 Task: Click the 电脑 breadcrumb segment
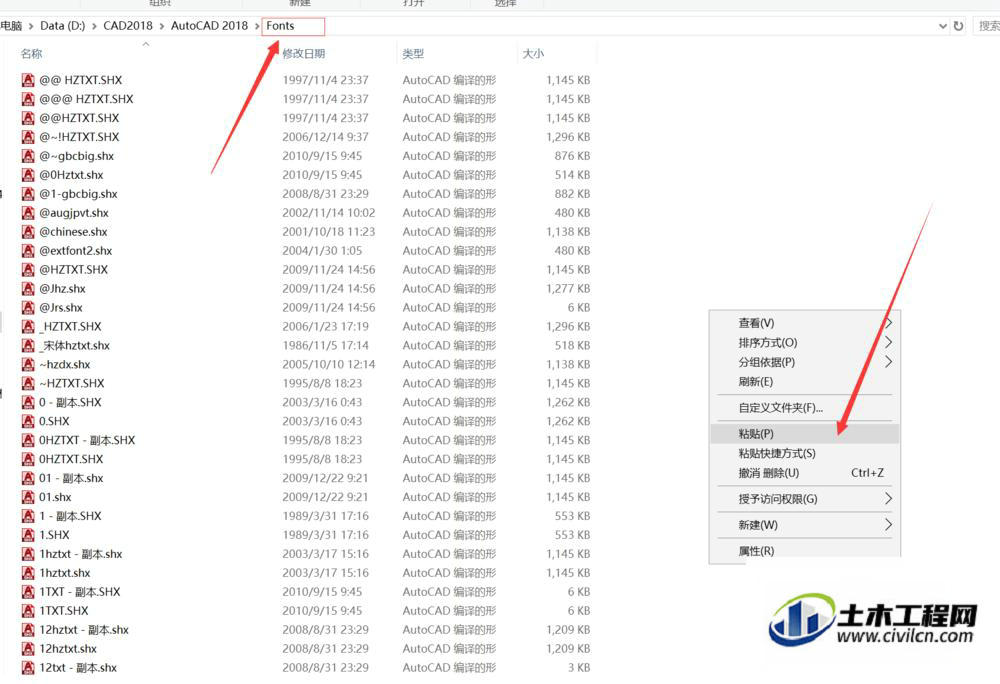point(11,26)
